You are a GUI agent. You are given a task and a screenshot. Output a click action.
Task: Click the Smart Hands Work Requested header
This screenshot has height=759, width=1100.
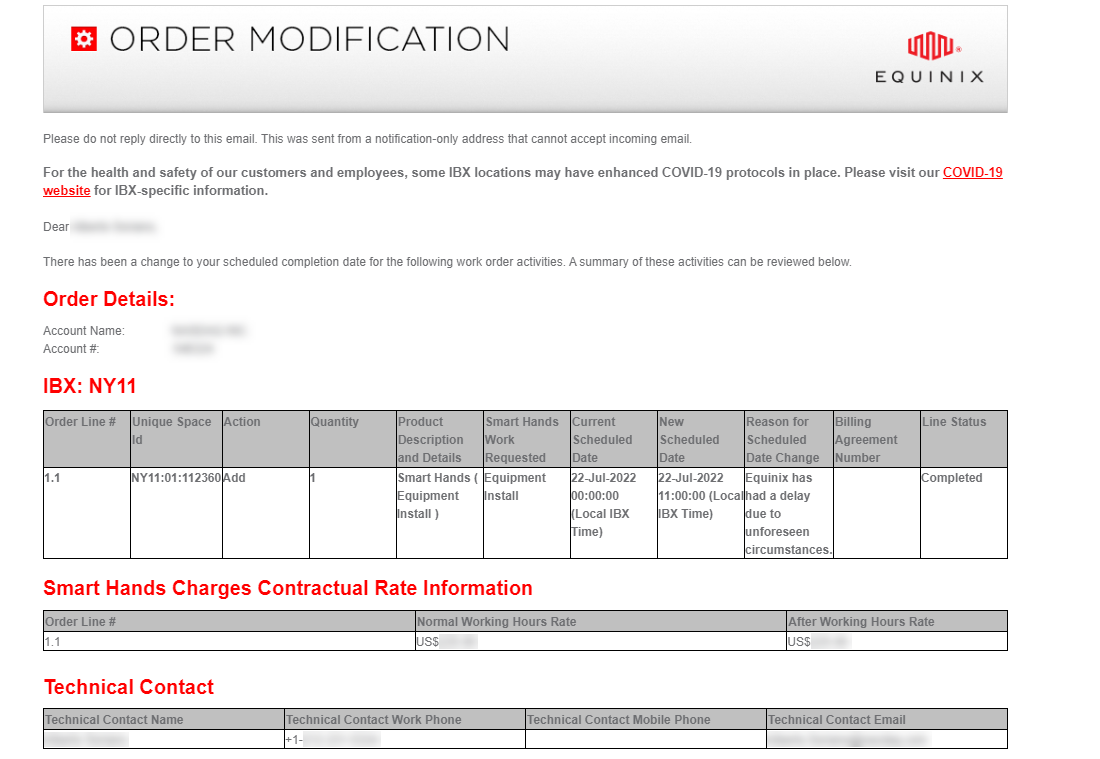pos(527,439)
